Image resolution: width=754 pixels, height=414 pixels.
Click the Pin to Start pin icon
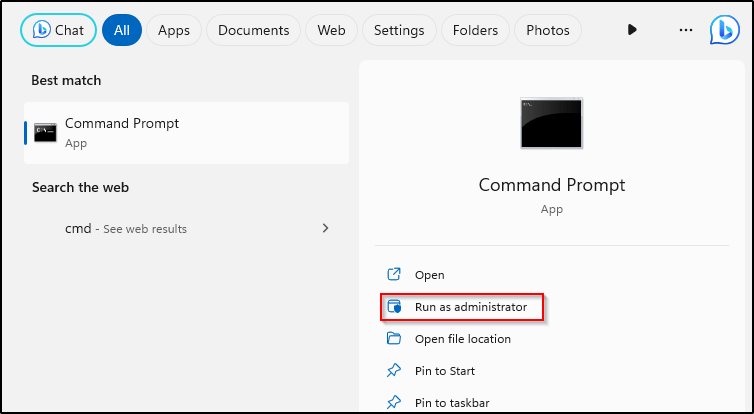394,371
